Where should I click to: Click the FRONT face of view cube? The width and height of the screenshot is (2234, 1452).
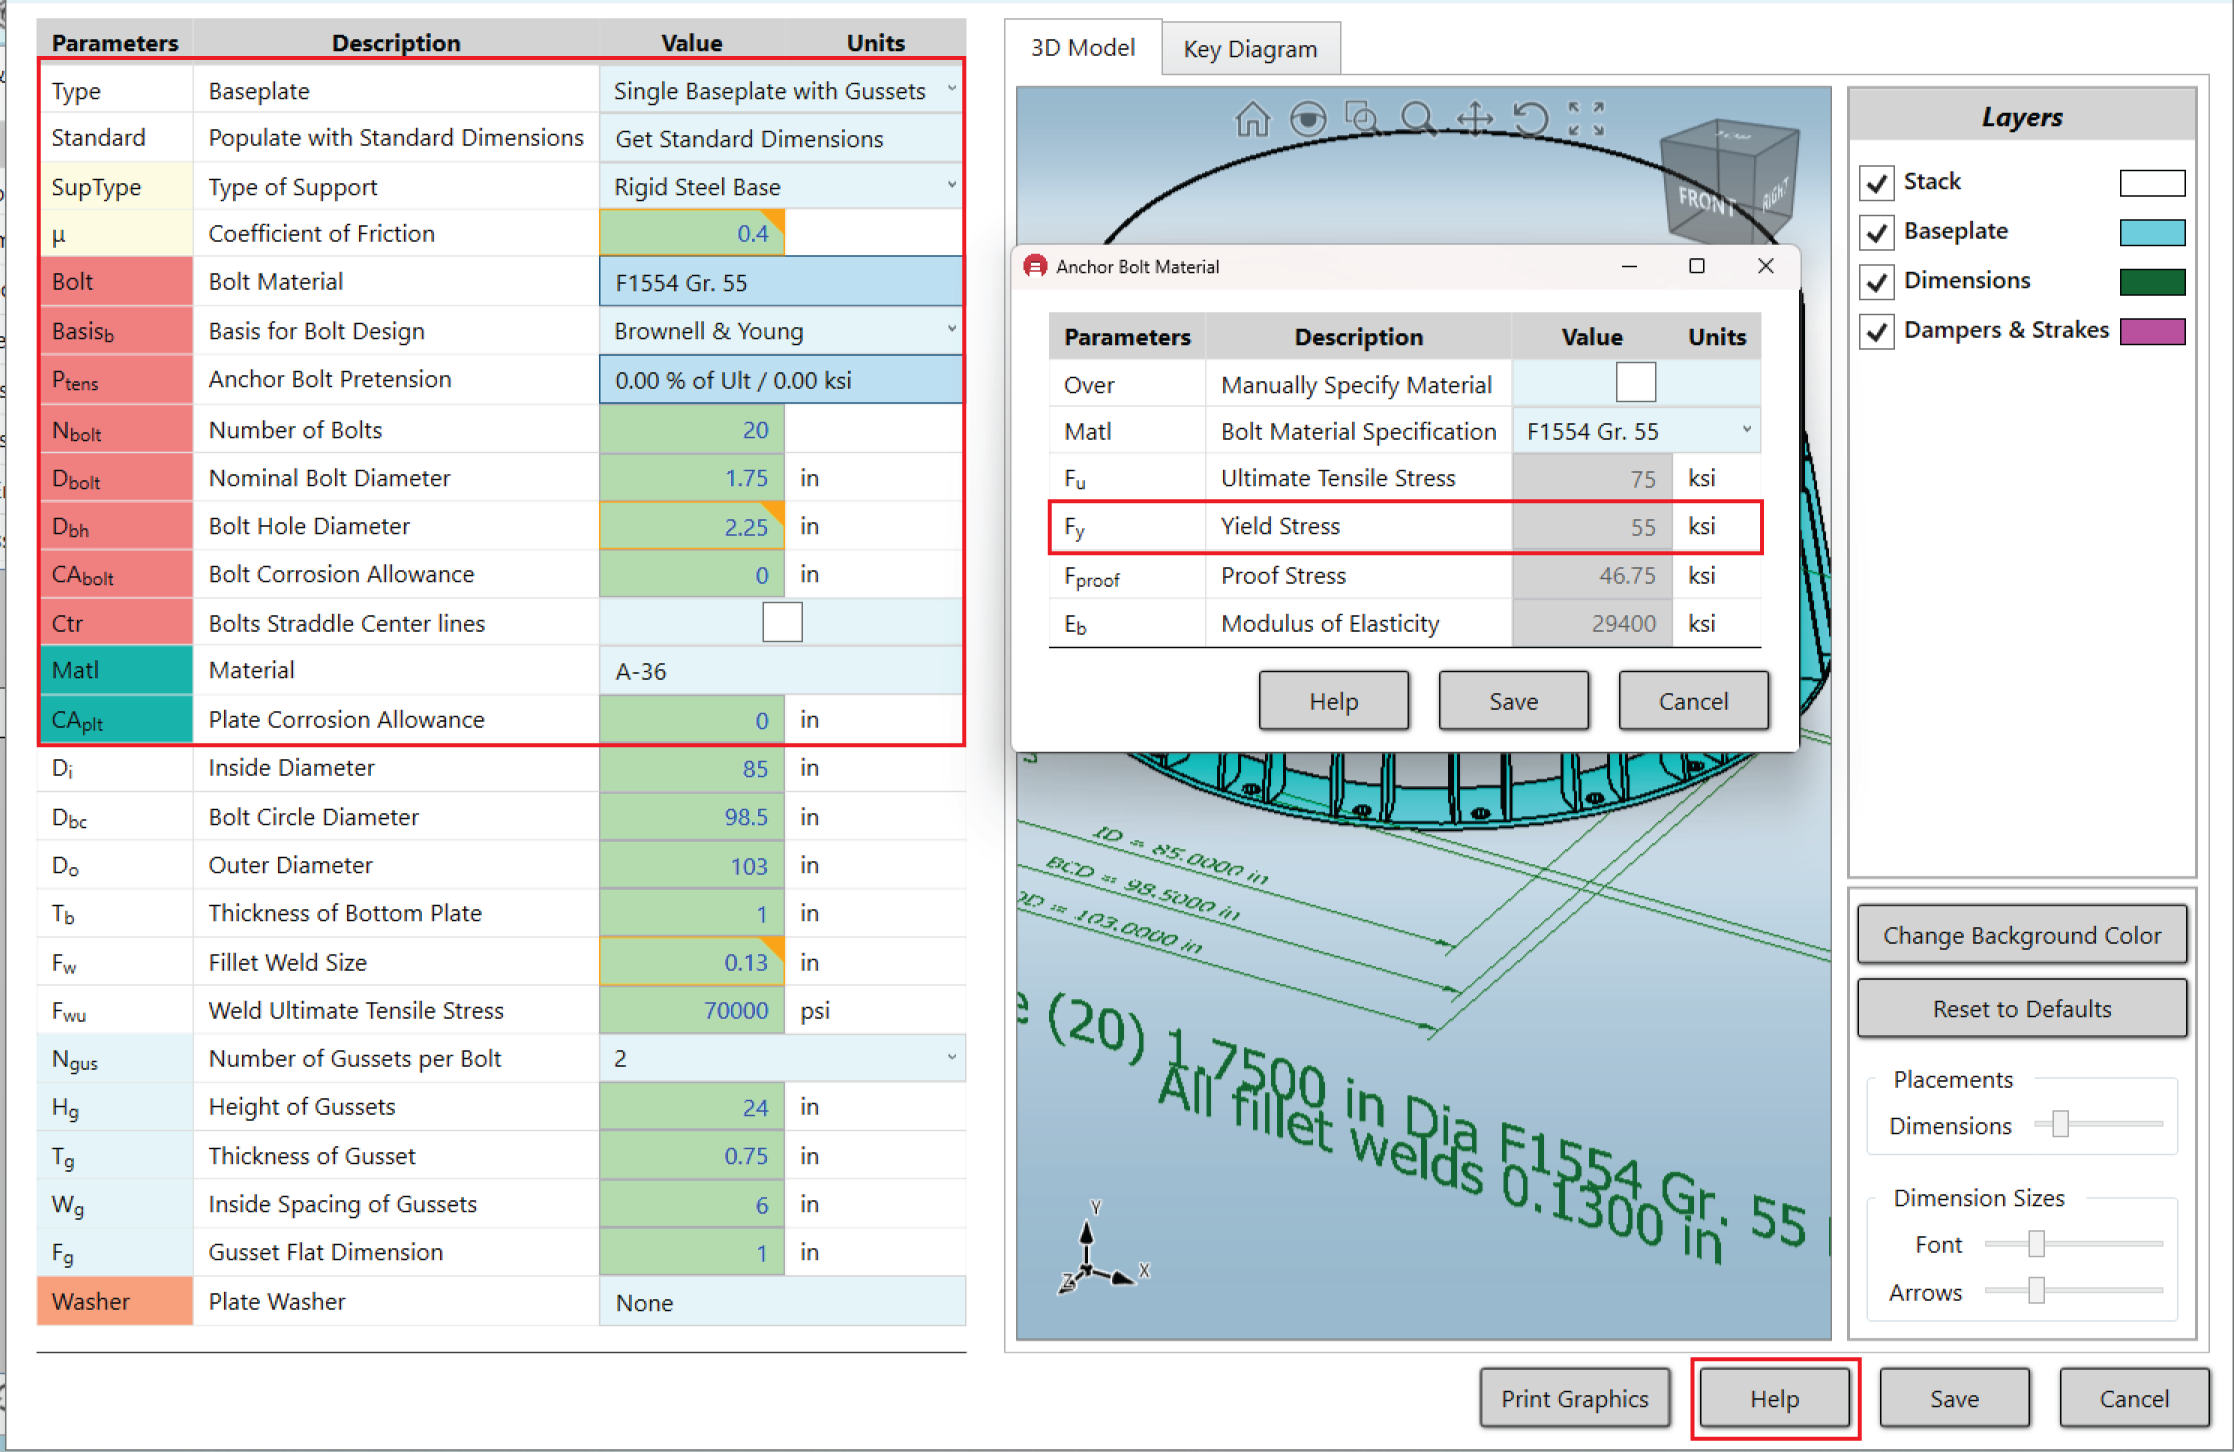tap(1705, 202)
